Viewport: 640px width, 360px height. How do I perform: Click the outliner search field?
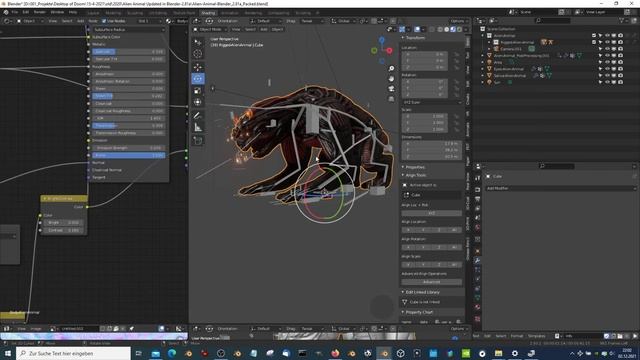(553, 20)
